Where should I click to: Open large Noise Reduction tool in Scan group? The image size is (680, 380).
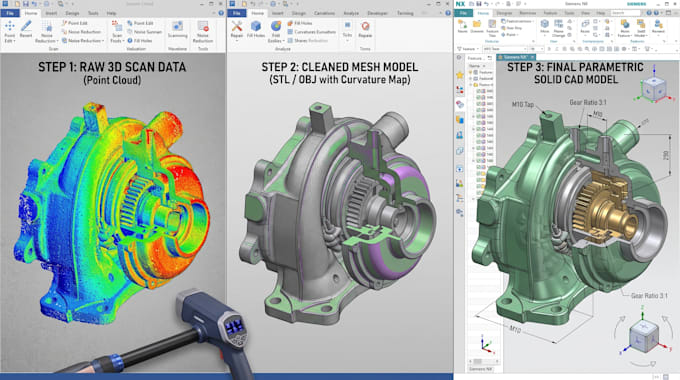point(46,32)
